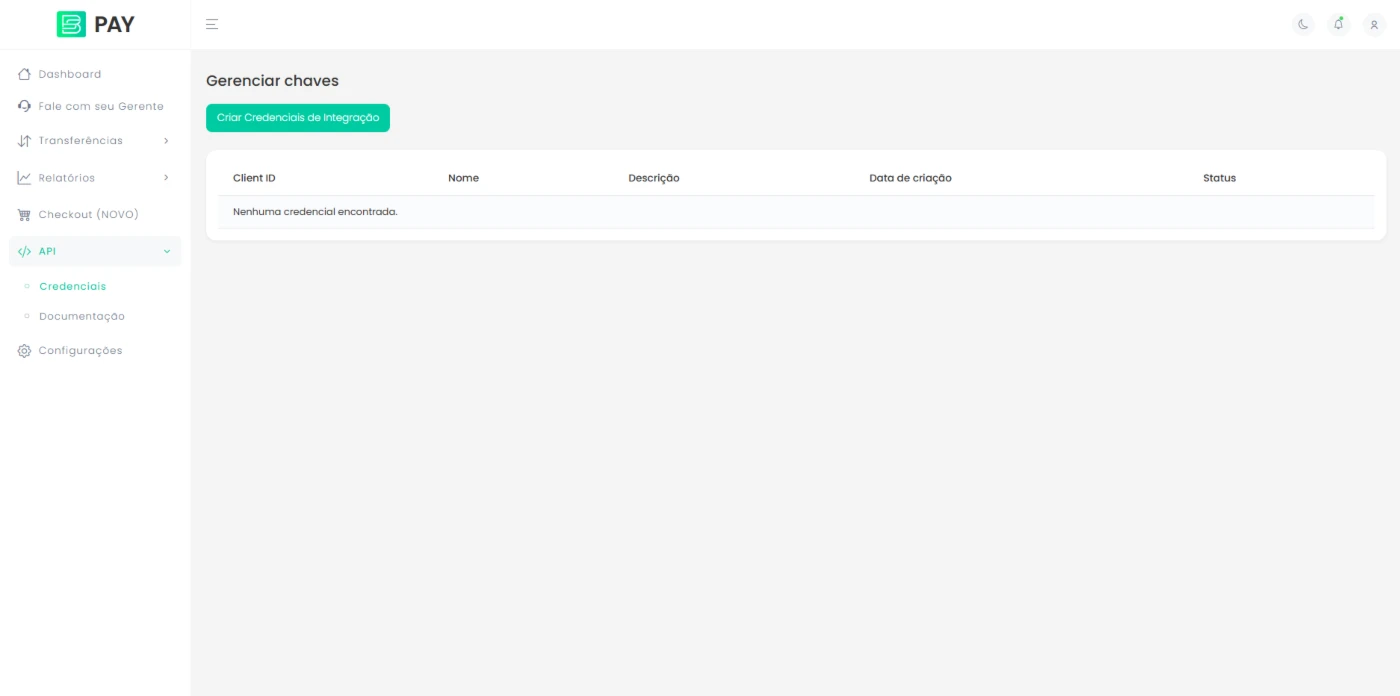1400x696 pixels.
Task: Click the API code brackets icon
Action: tap(25, 251)
